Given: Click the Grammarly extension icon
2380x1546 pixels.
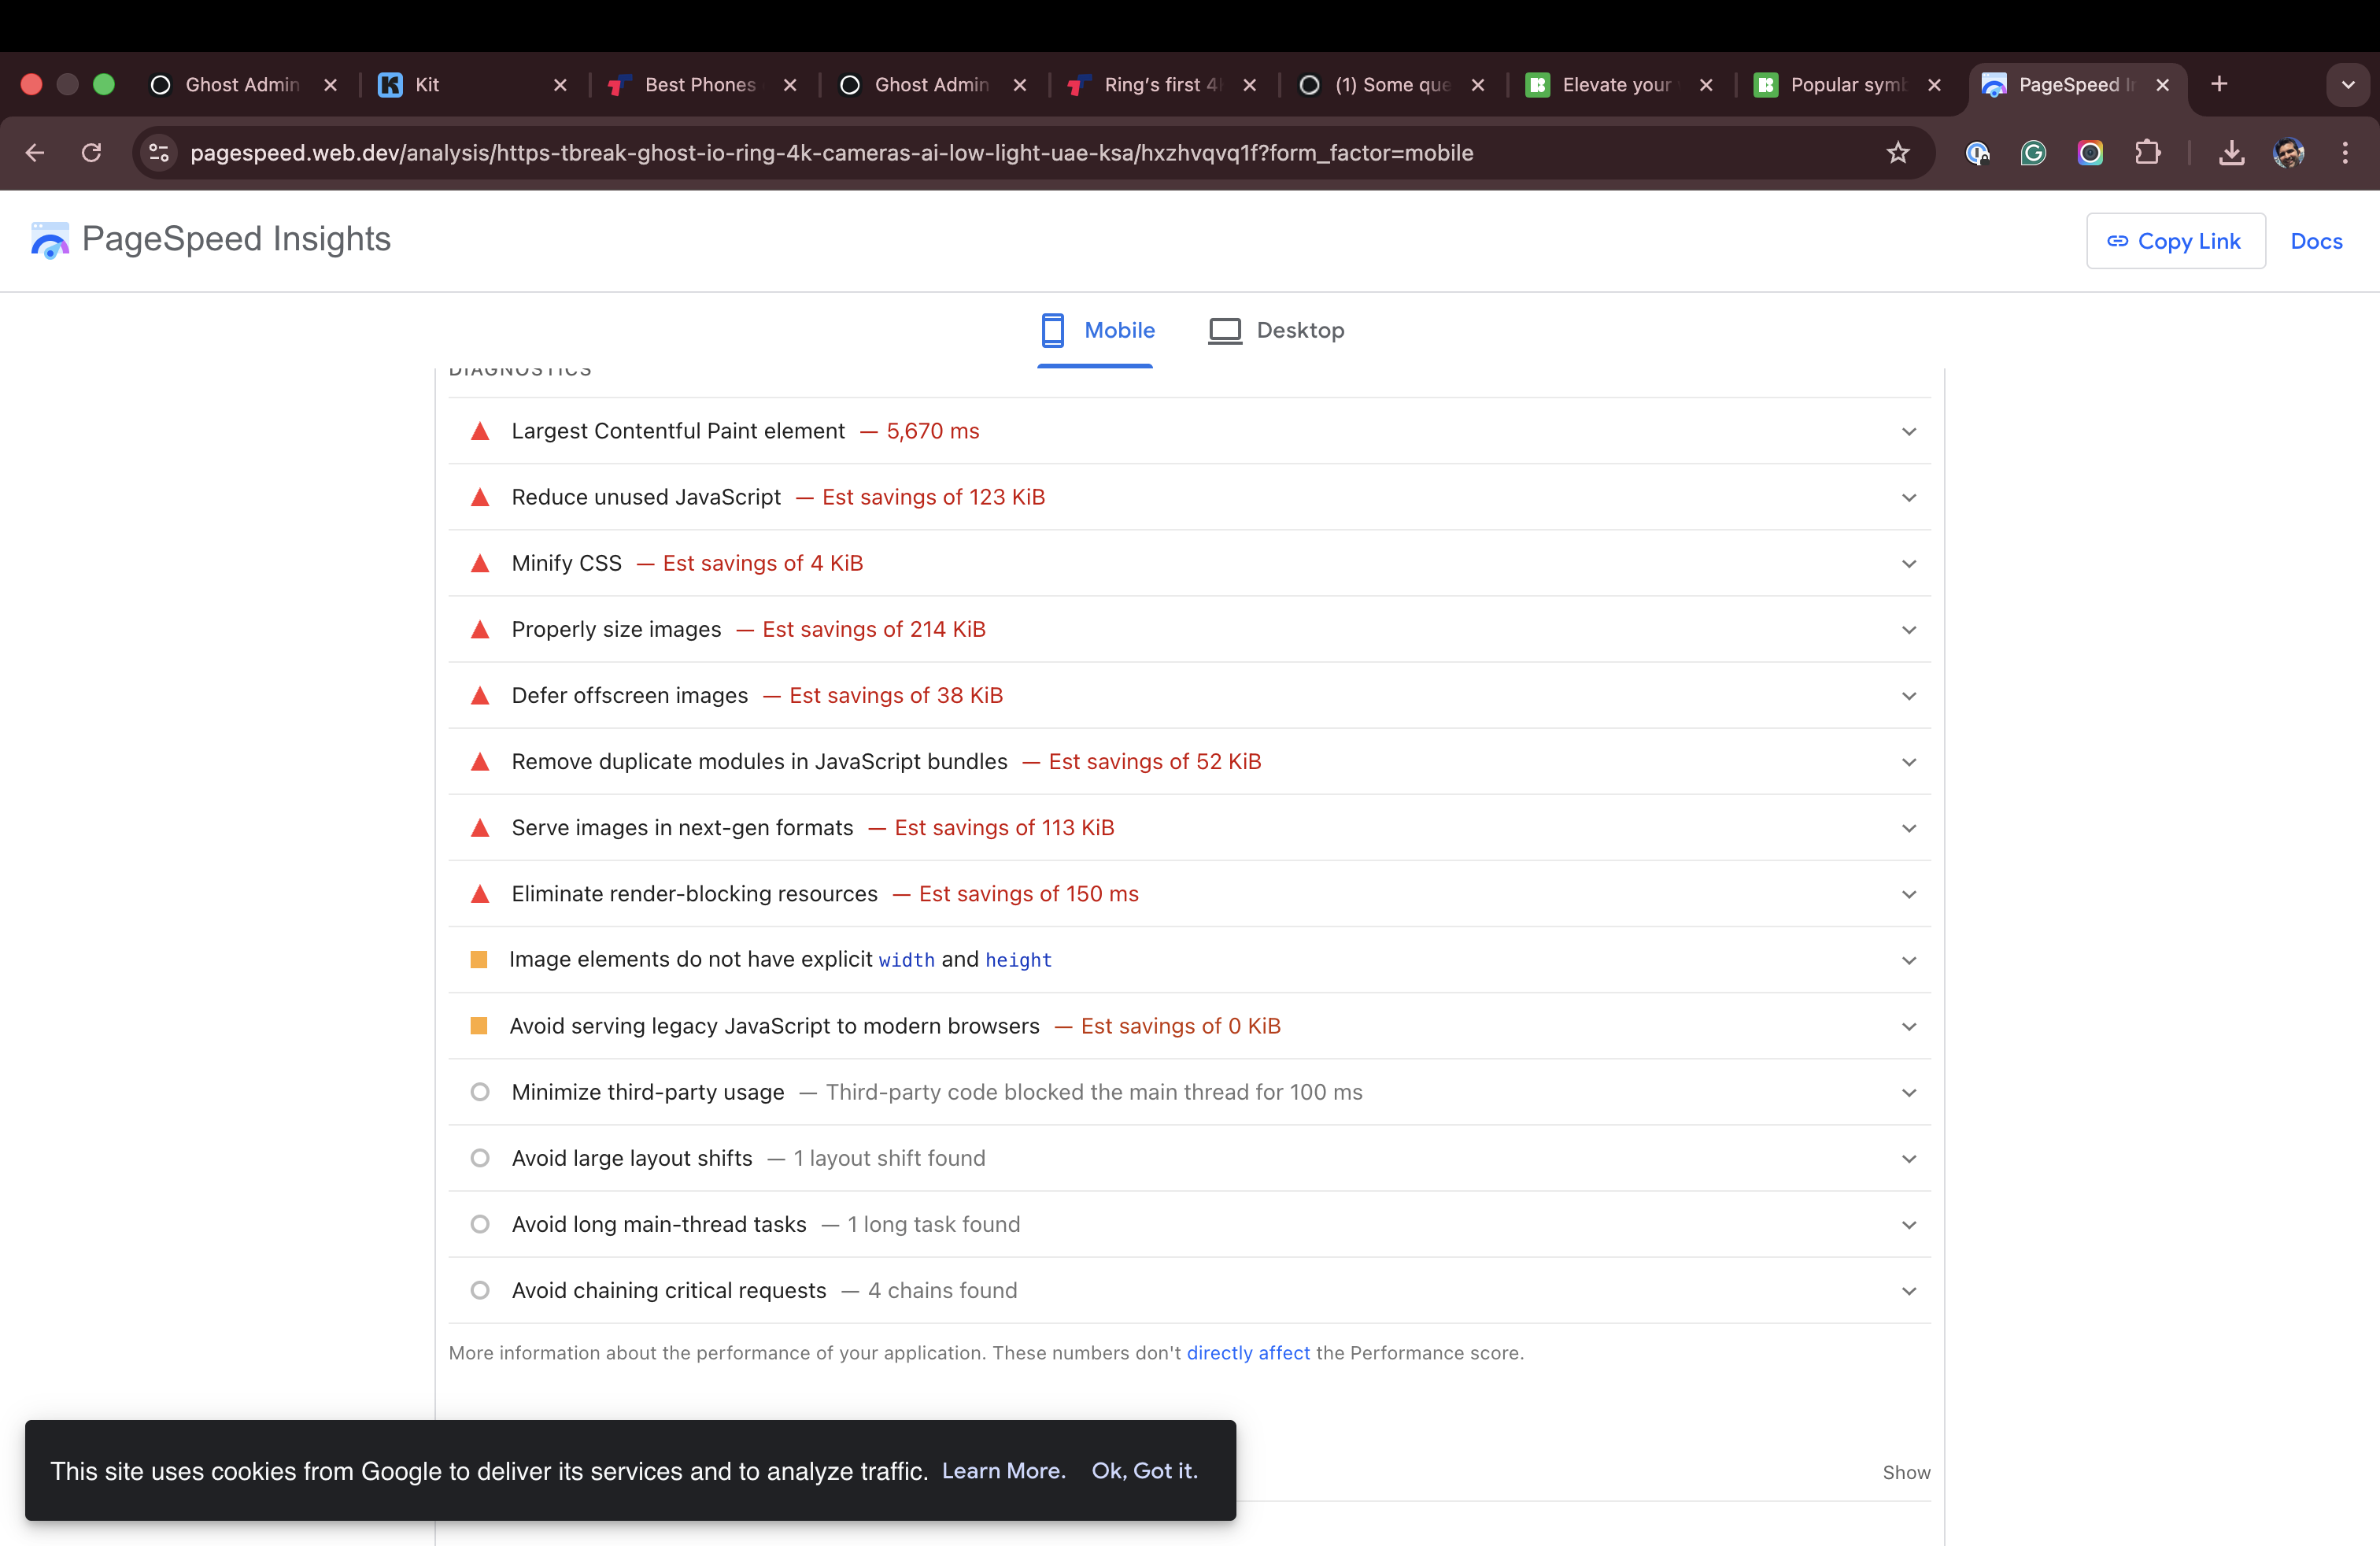Looking at the screenshot, I should pos(2033,153).
